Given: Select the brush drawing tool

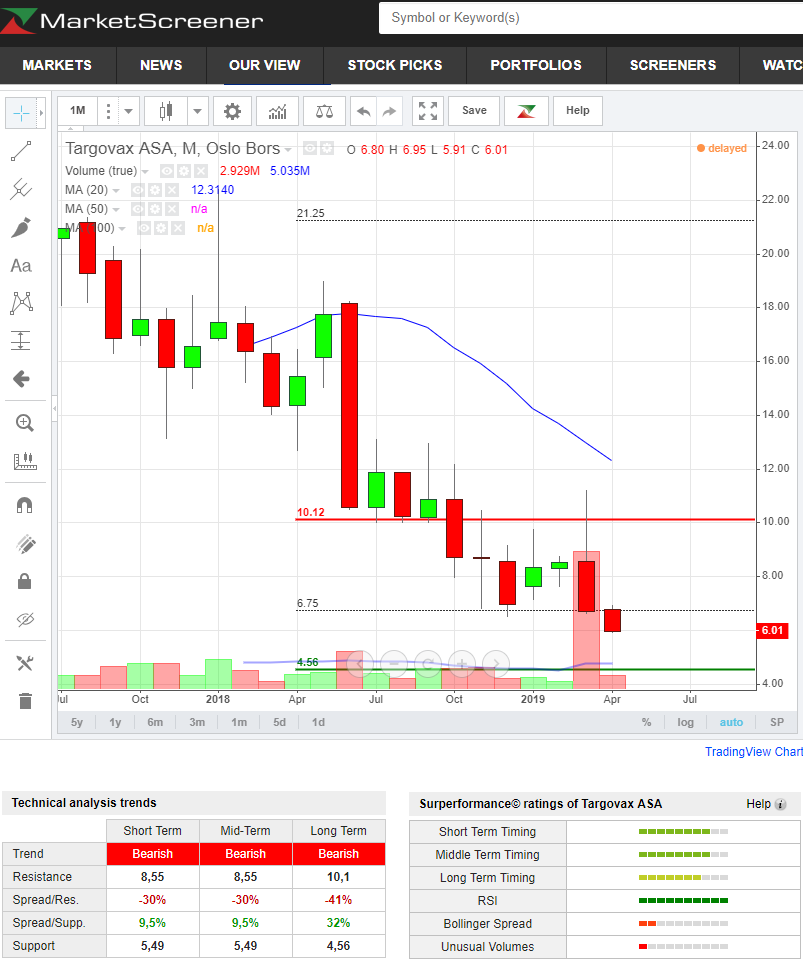Looking at the screenshot, I should click(x=21, y=227).
